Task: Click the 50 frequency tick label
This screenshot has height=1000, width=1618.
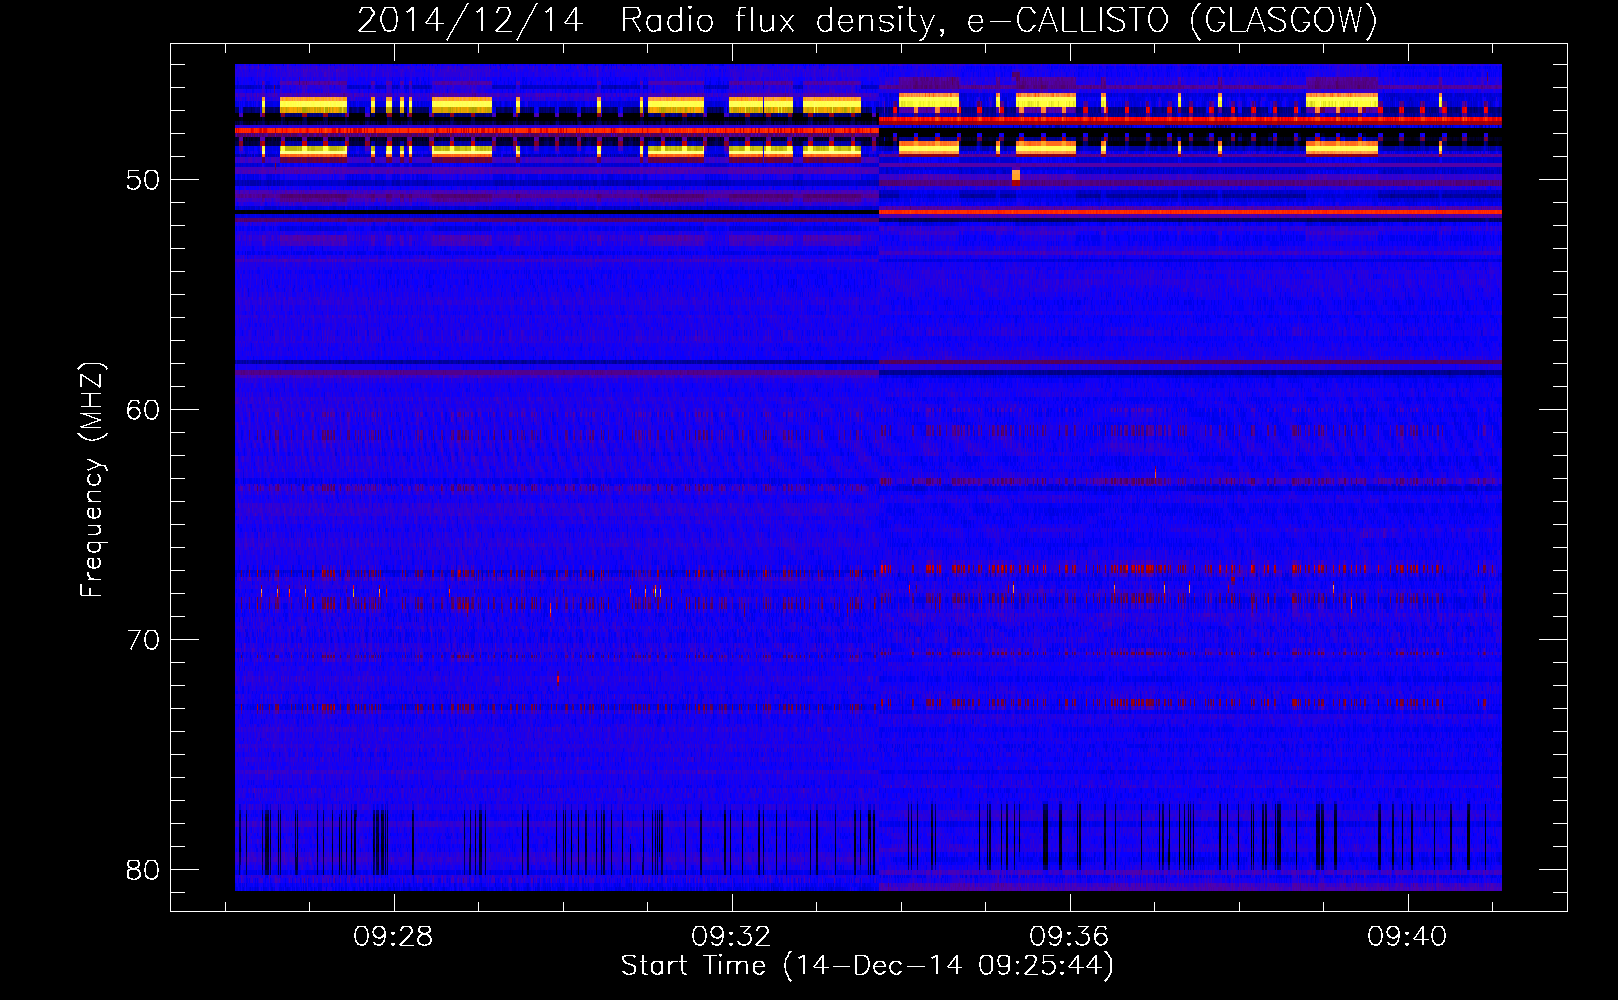Action: (x=143, y=180)
